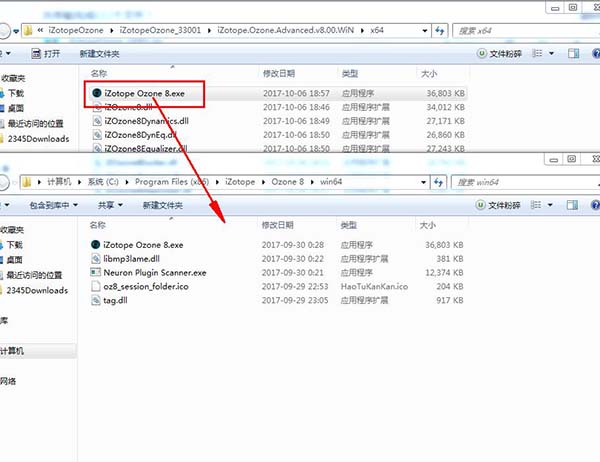Viewport: 600px width, 462px height.
Task: Click Neuron Plugin Scanner.exe file icon
Action: 96,273
